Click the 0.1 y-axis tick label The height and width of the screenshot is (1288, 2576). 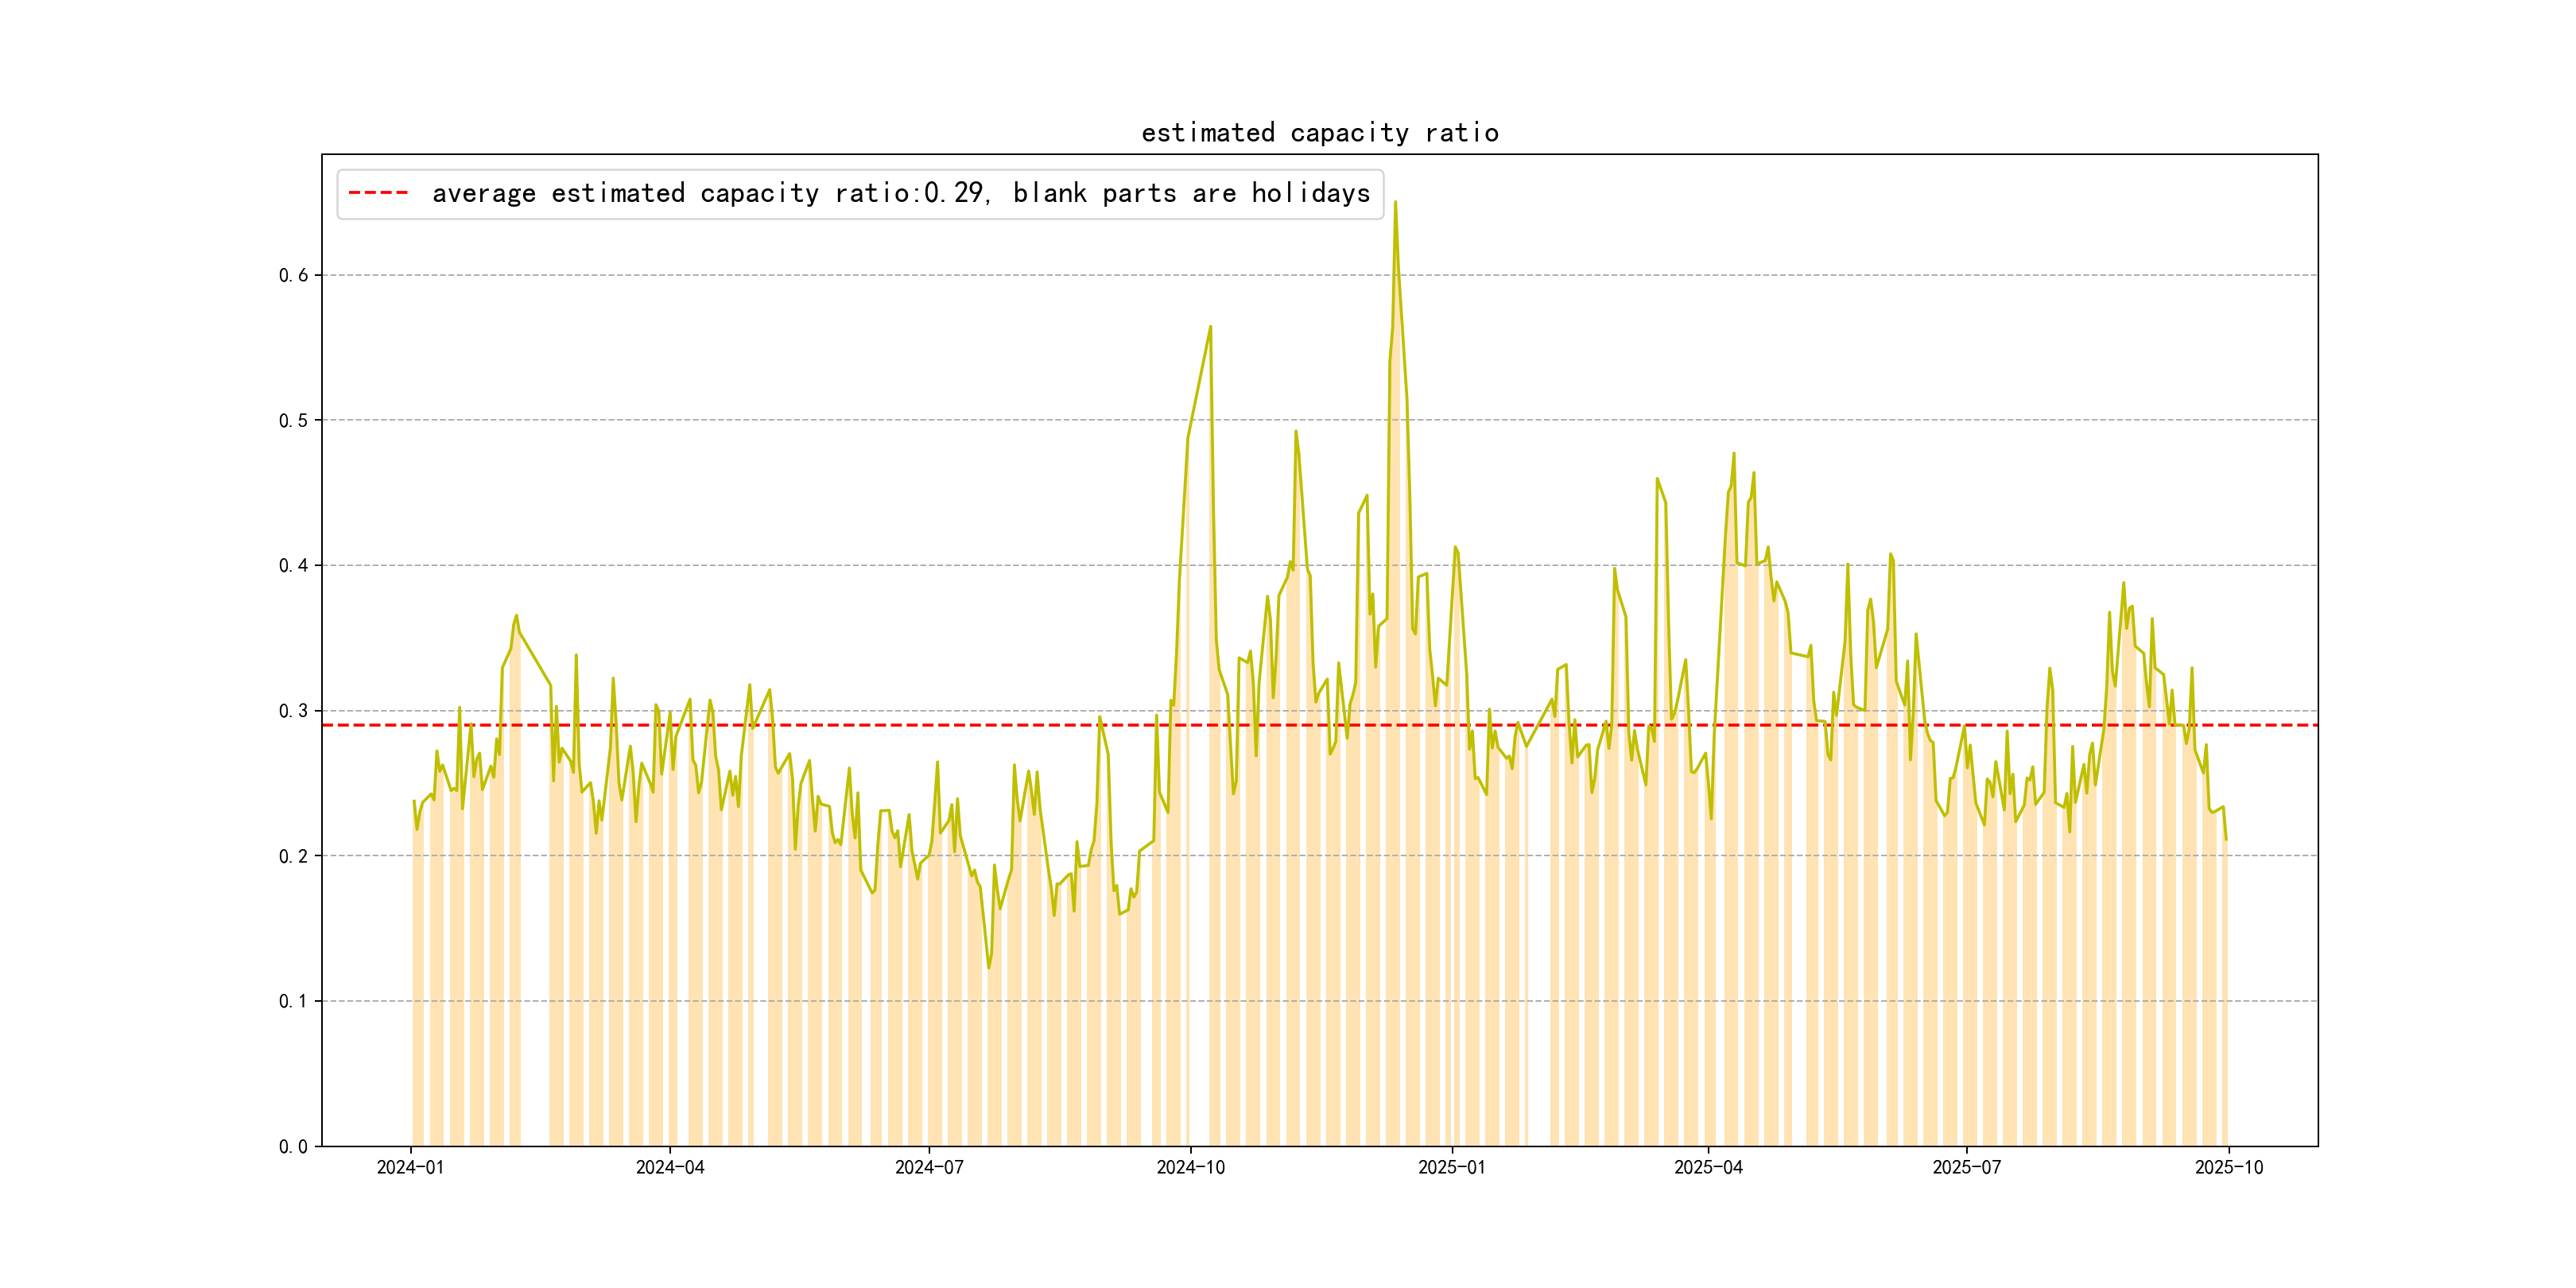tap(293, 1001)
